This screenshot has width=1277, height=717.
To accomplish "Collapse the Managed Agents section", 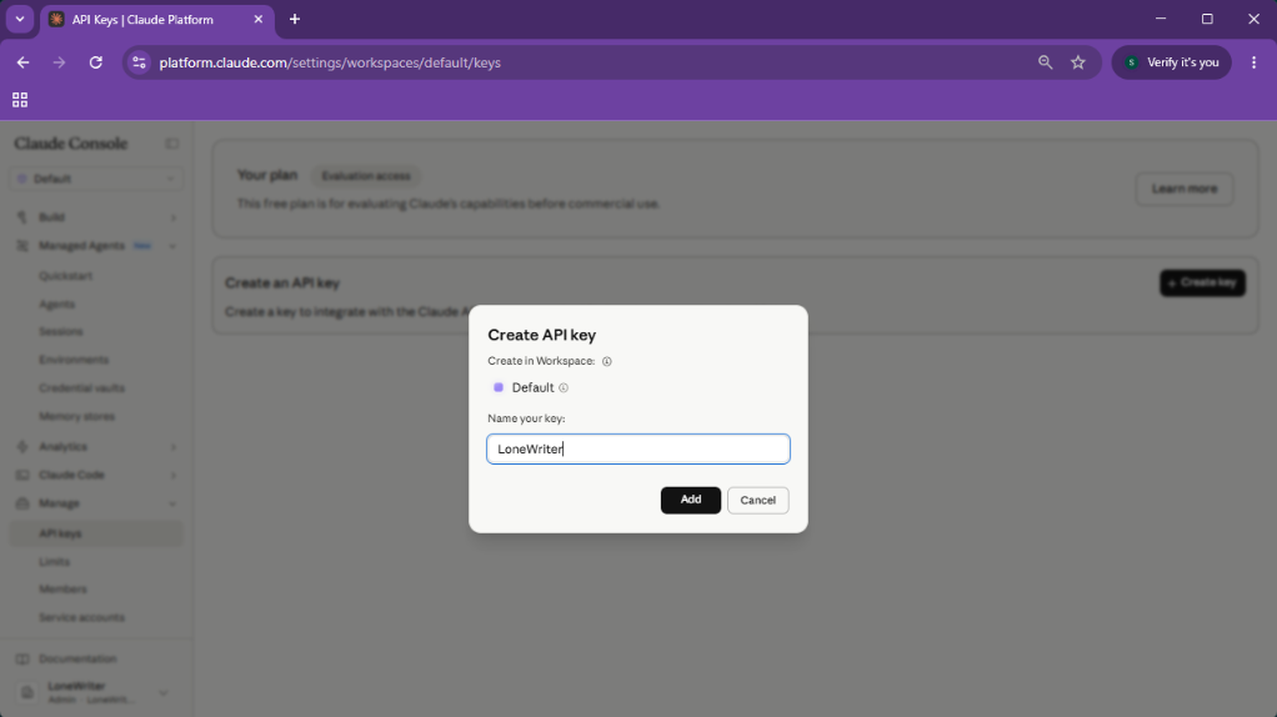I will pyautogui.click(x=96, y=246).
